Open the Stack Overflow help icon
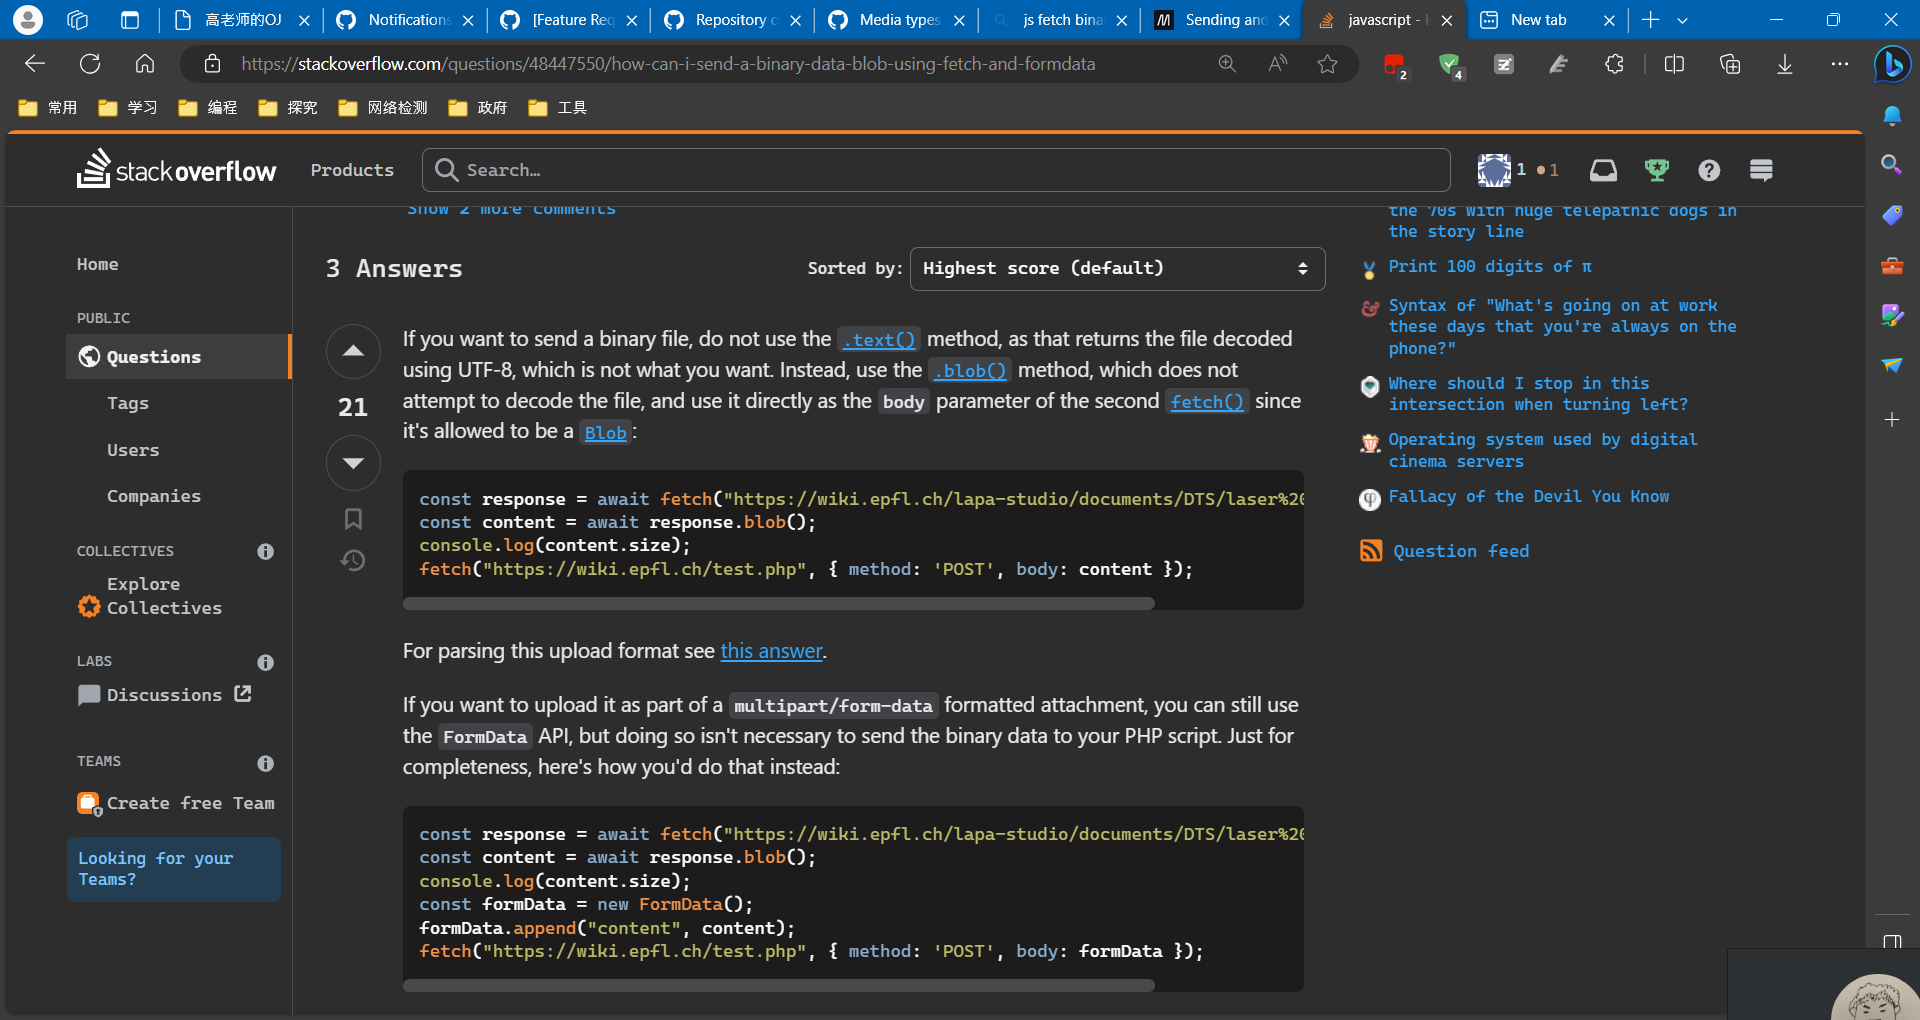Screen dimensions: 1920x1020 pos(1709,170)
